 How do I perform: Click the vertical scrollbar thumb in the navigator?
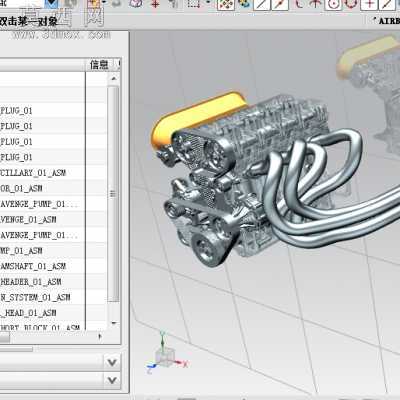coord(113,193)
